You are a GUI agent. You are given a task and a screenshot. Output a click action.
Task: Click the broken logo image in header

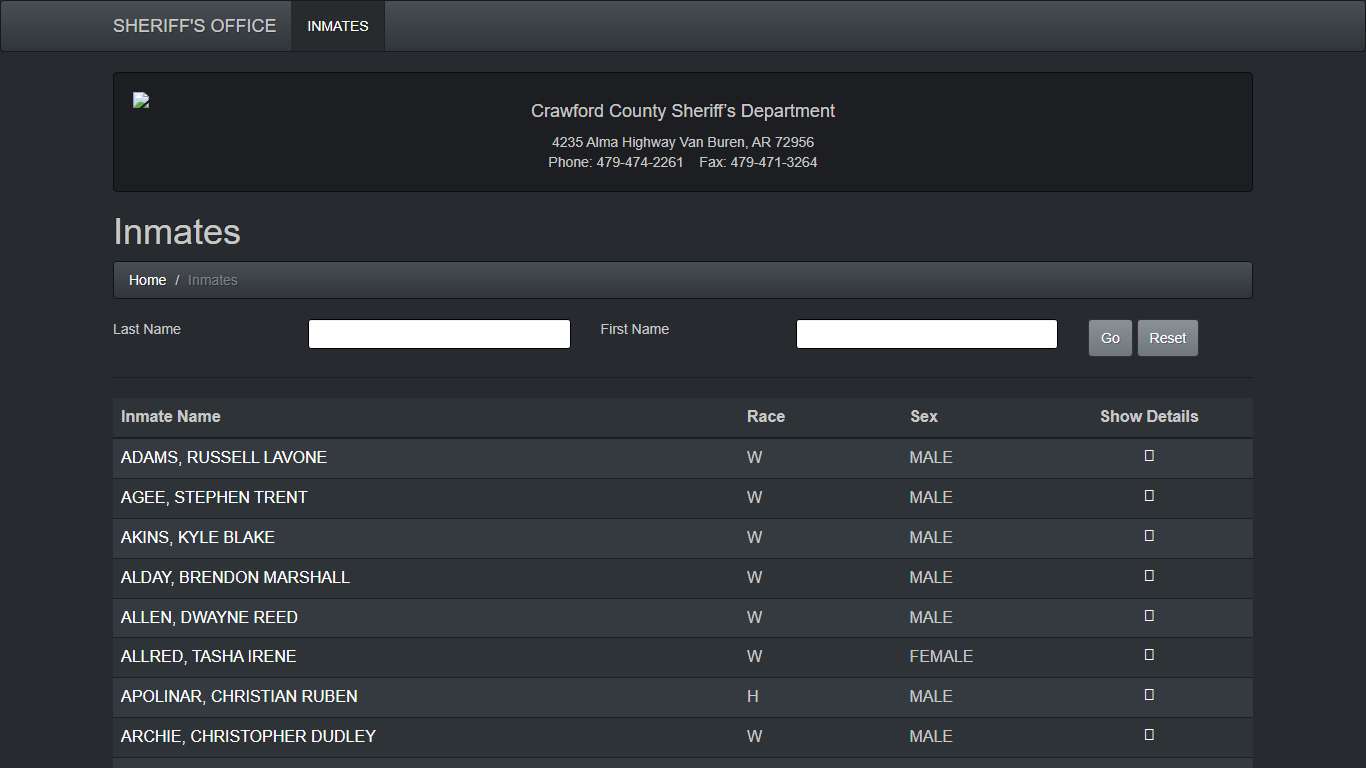[141, 100]
